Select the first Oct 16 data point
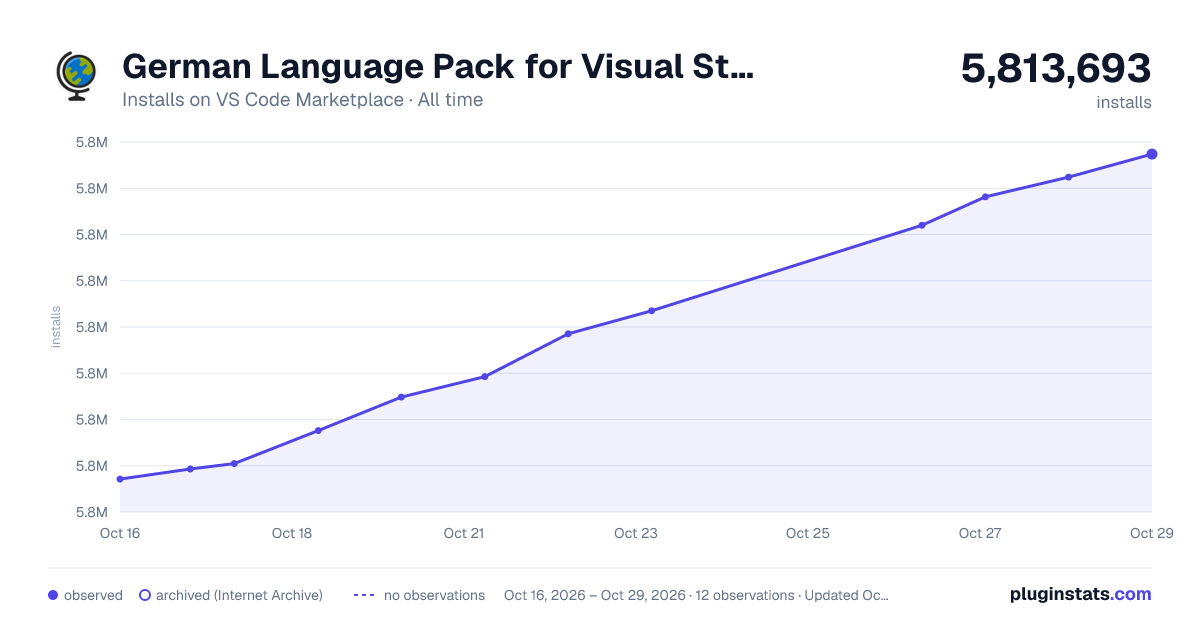 120,479
